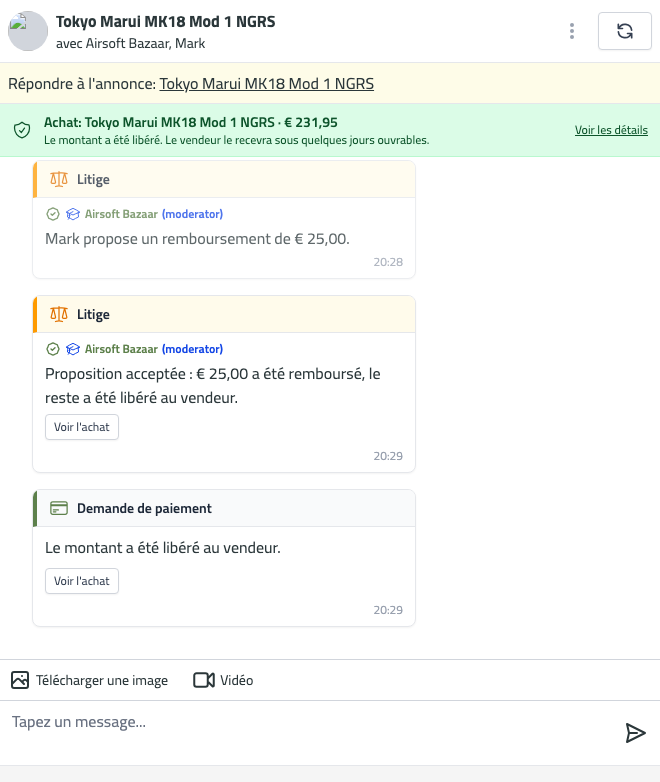Image resolution: width=660 pixels, height=782 pixels.
Task: Click the message Mark propose un remboursement de € 25,00
Action: (x=198, y=239)
